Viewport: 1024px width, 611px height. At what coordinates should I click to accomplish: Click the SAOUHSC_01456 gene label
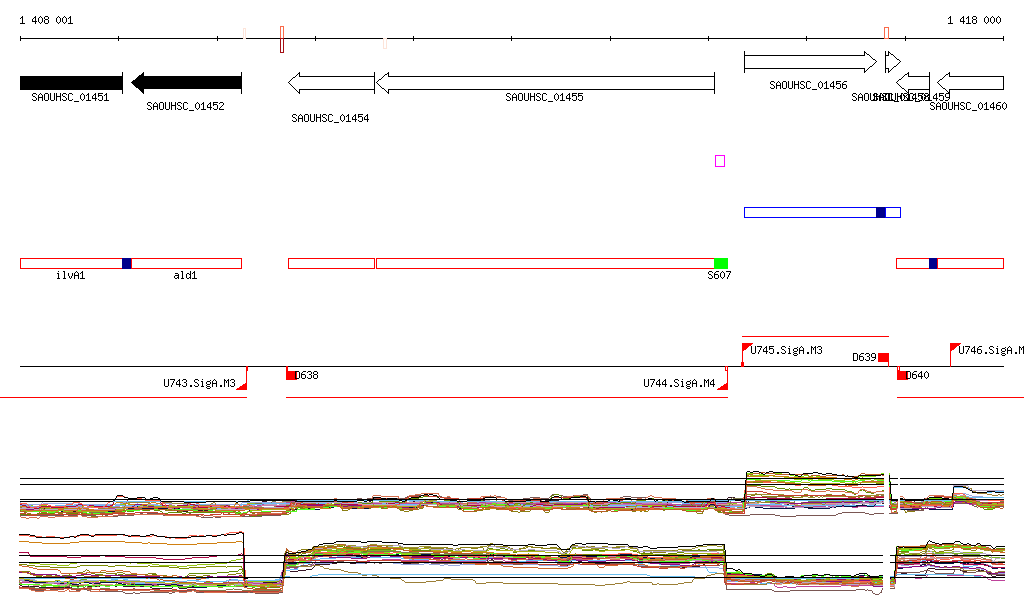tap(808, 86)
